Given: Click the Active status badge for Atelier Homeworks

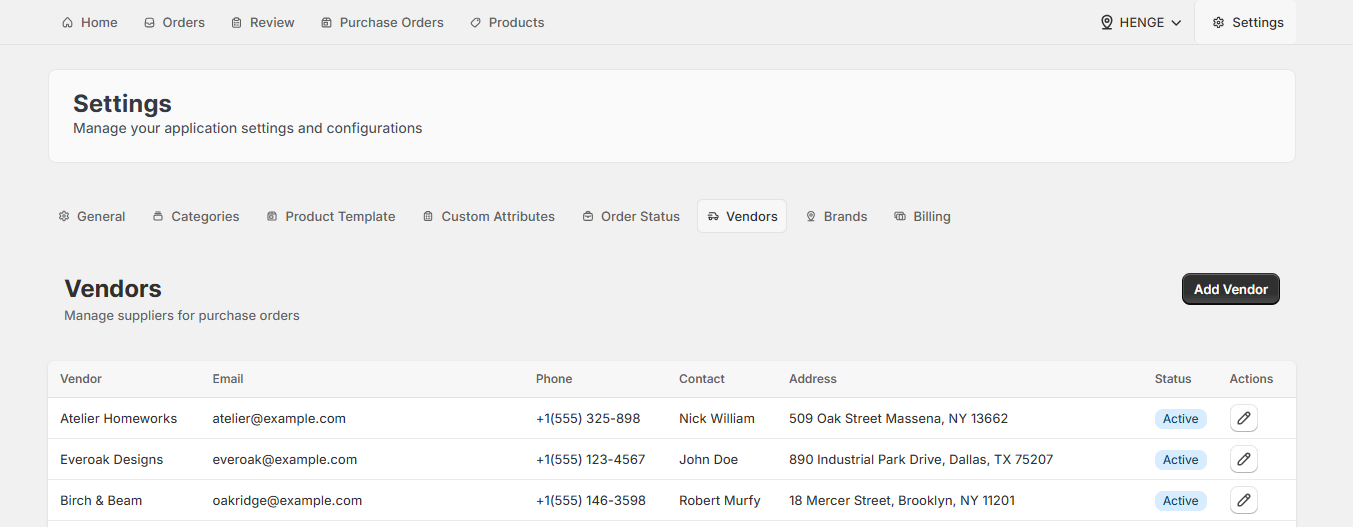Looking at the screenshot, I should (1180, 419).
